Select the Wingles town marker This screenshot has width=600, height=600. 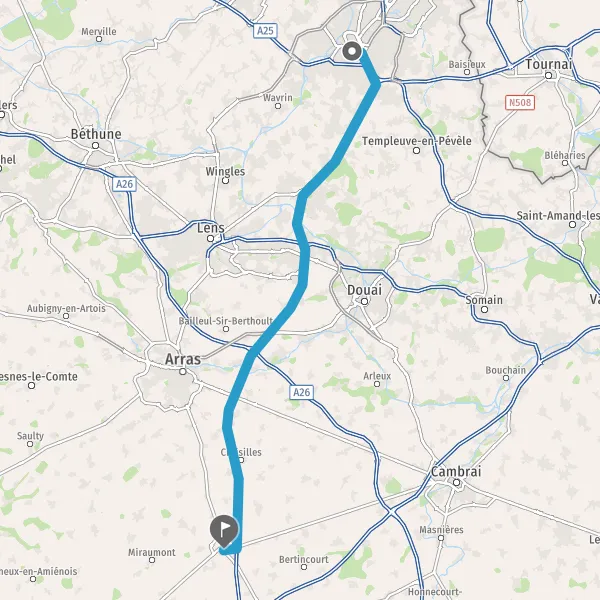click(x=226, y=180)
